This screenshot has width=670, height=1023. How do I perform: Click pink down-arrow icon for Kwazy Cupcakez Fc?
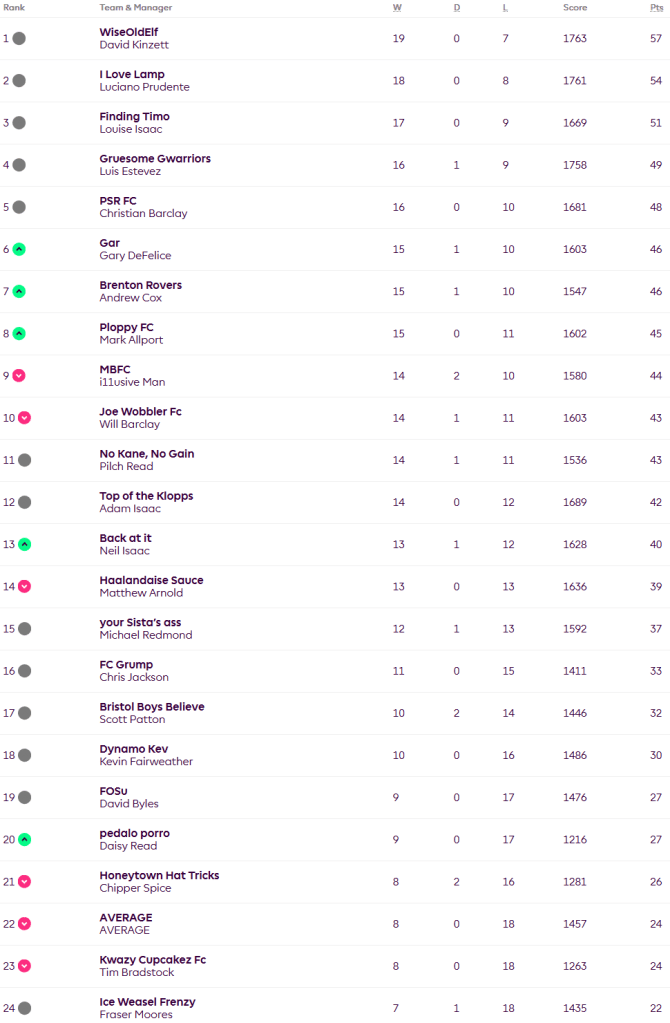coord(24,966)
